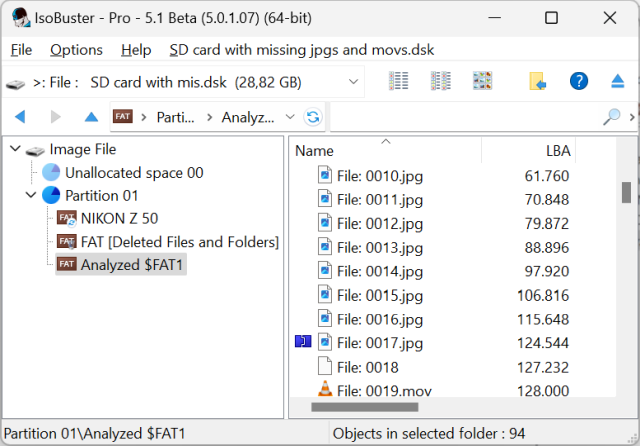Select File: 0011.jpg
The height and width of the screenshot is (446, 640).
[x=380, y=200]
